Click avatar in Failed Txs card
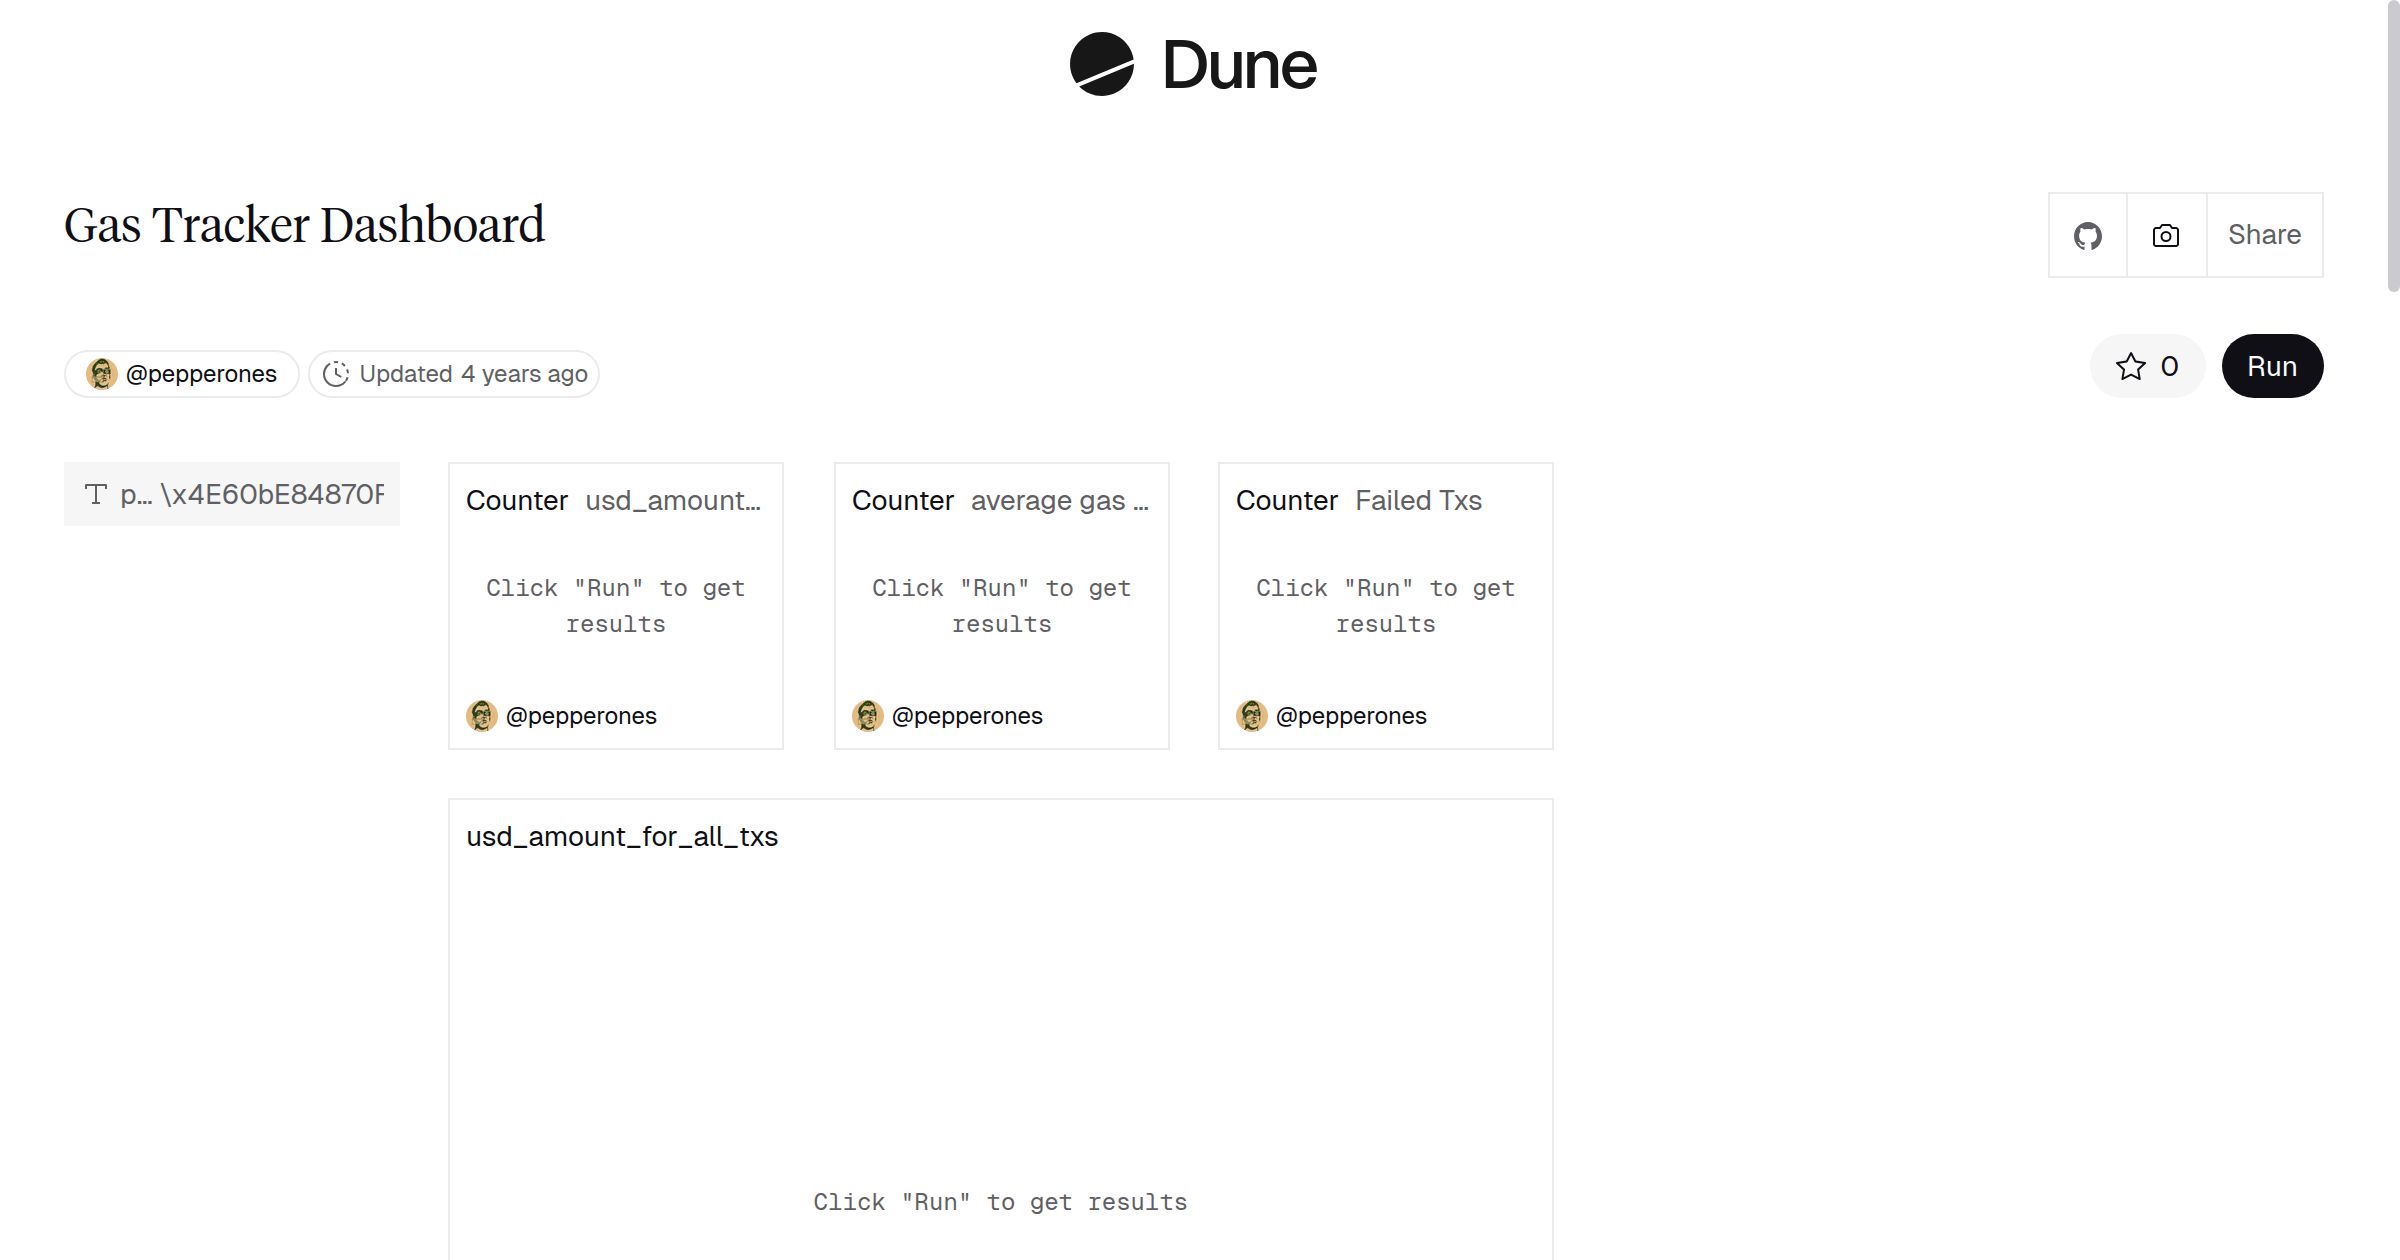 (1251, 716)
